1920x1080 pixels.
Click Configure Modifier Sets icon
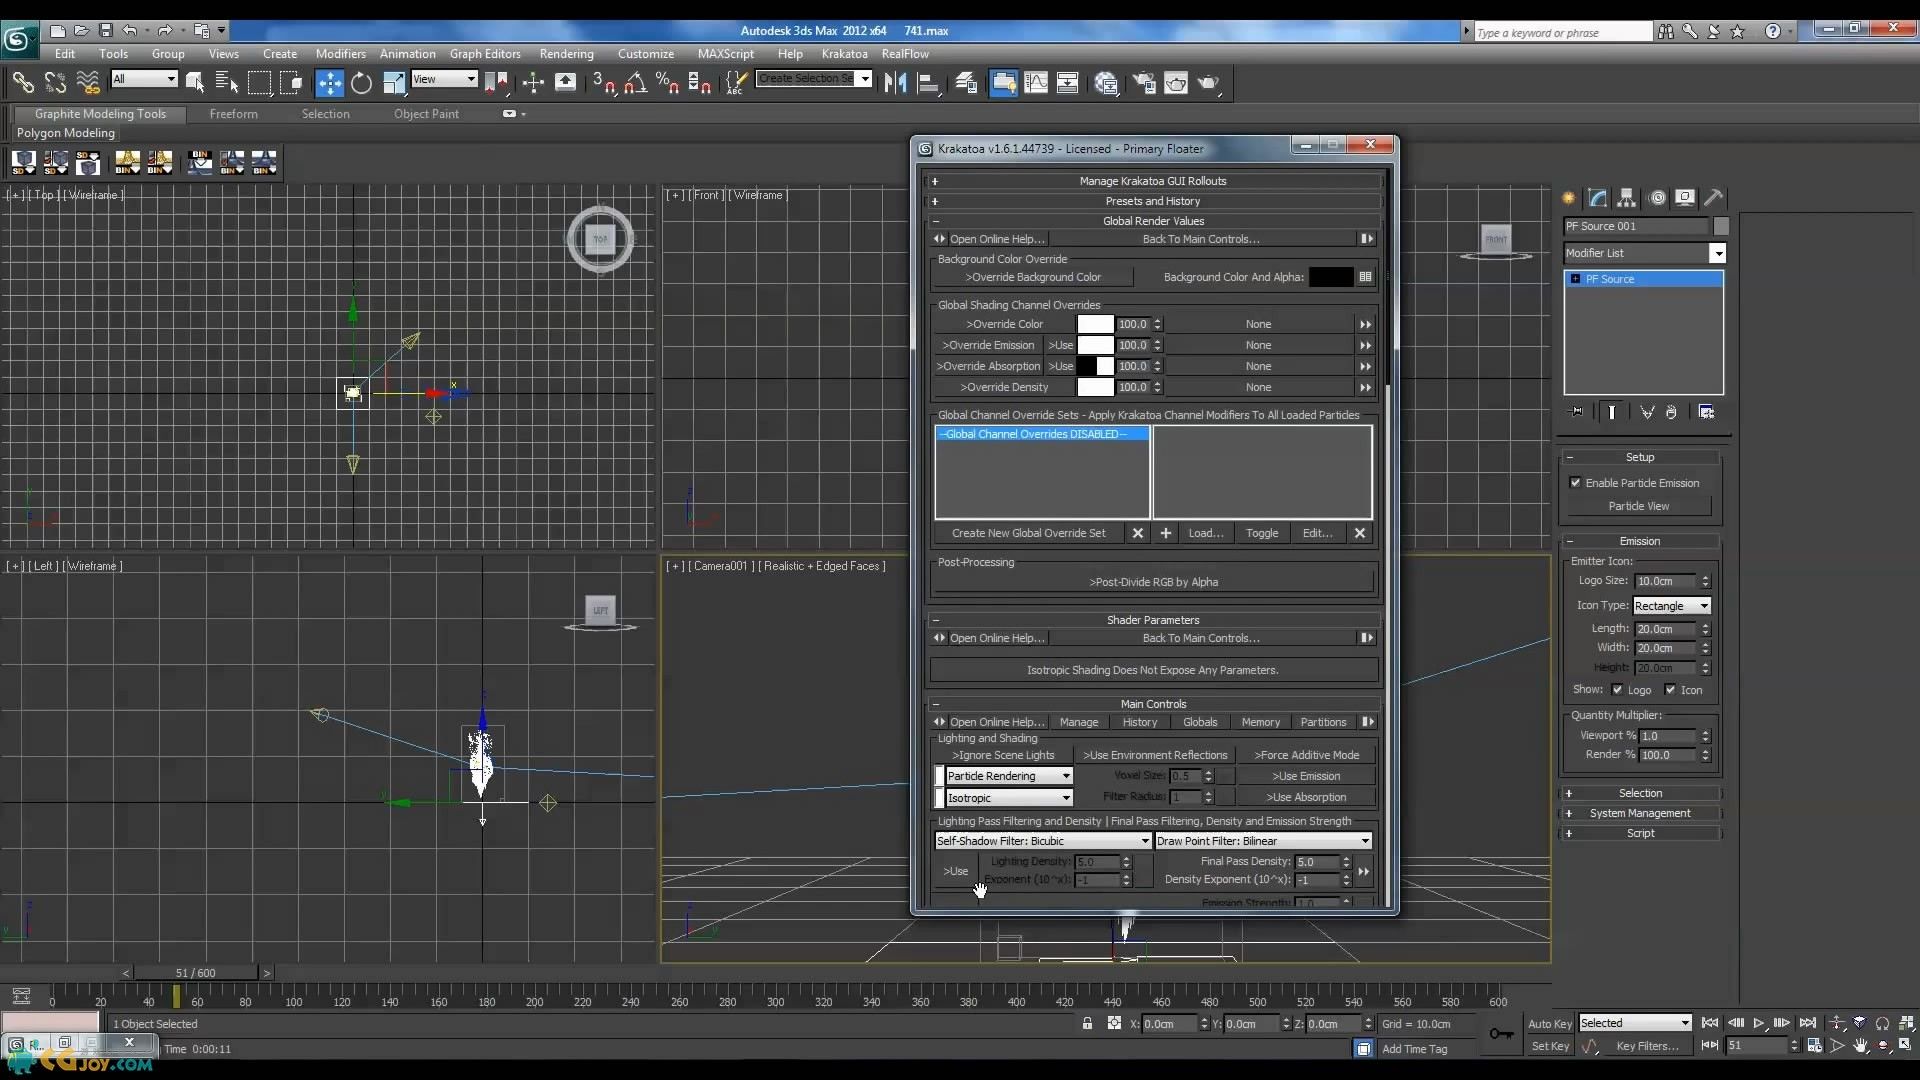pyautogui.click(x=1707, y=412)
